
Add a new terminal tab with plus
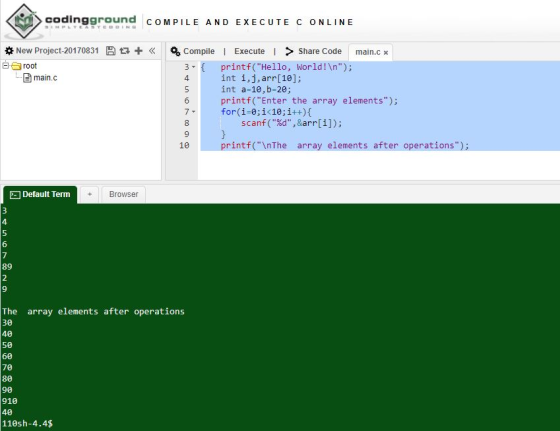point(90,194)
